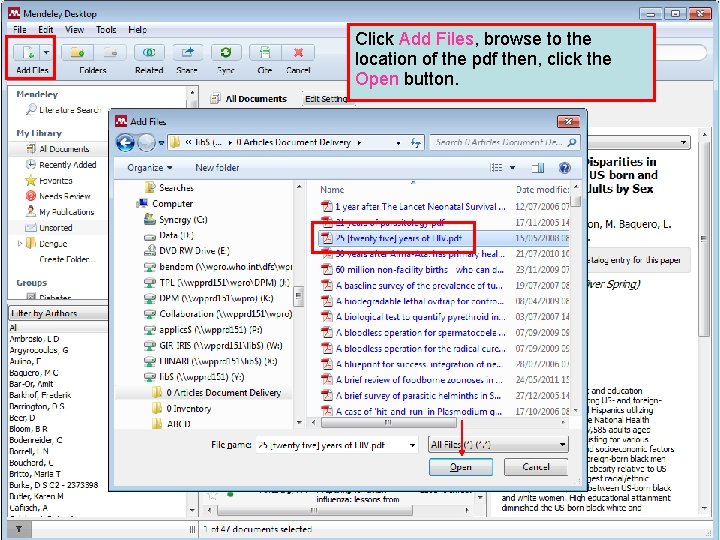720x540 pixels.
Task: Click the Cite toolbar icon
Action: (264, 53)
